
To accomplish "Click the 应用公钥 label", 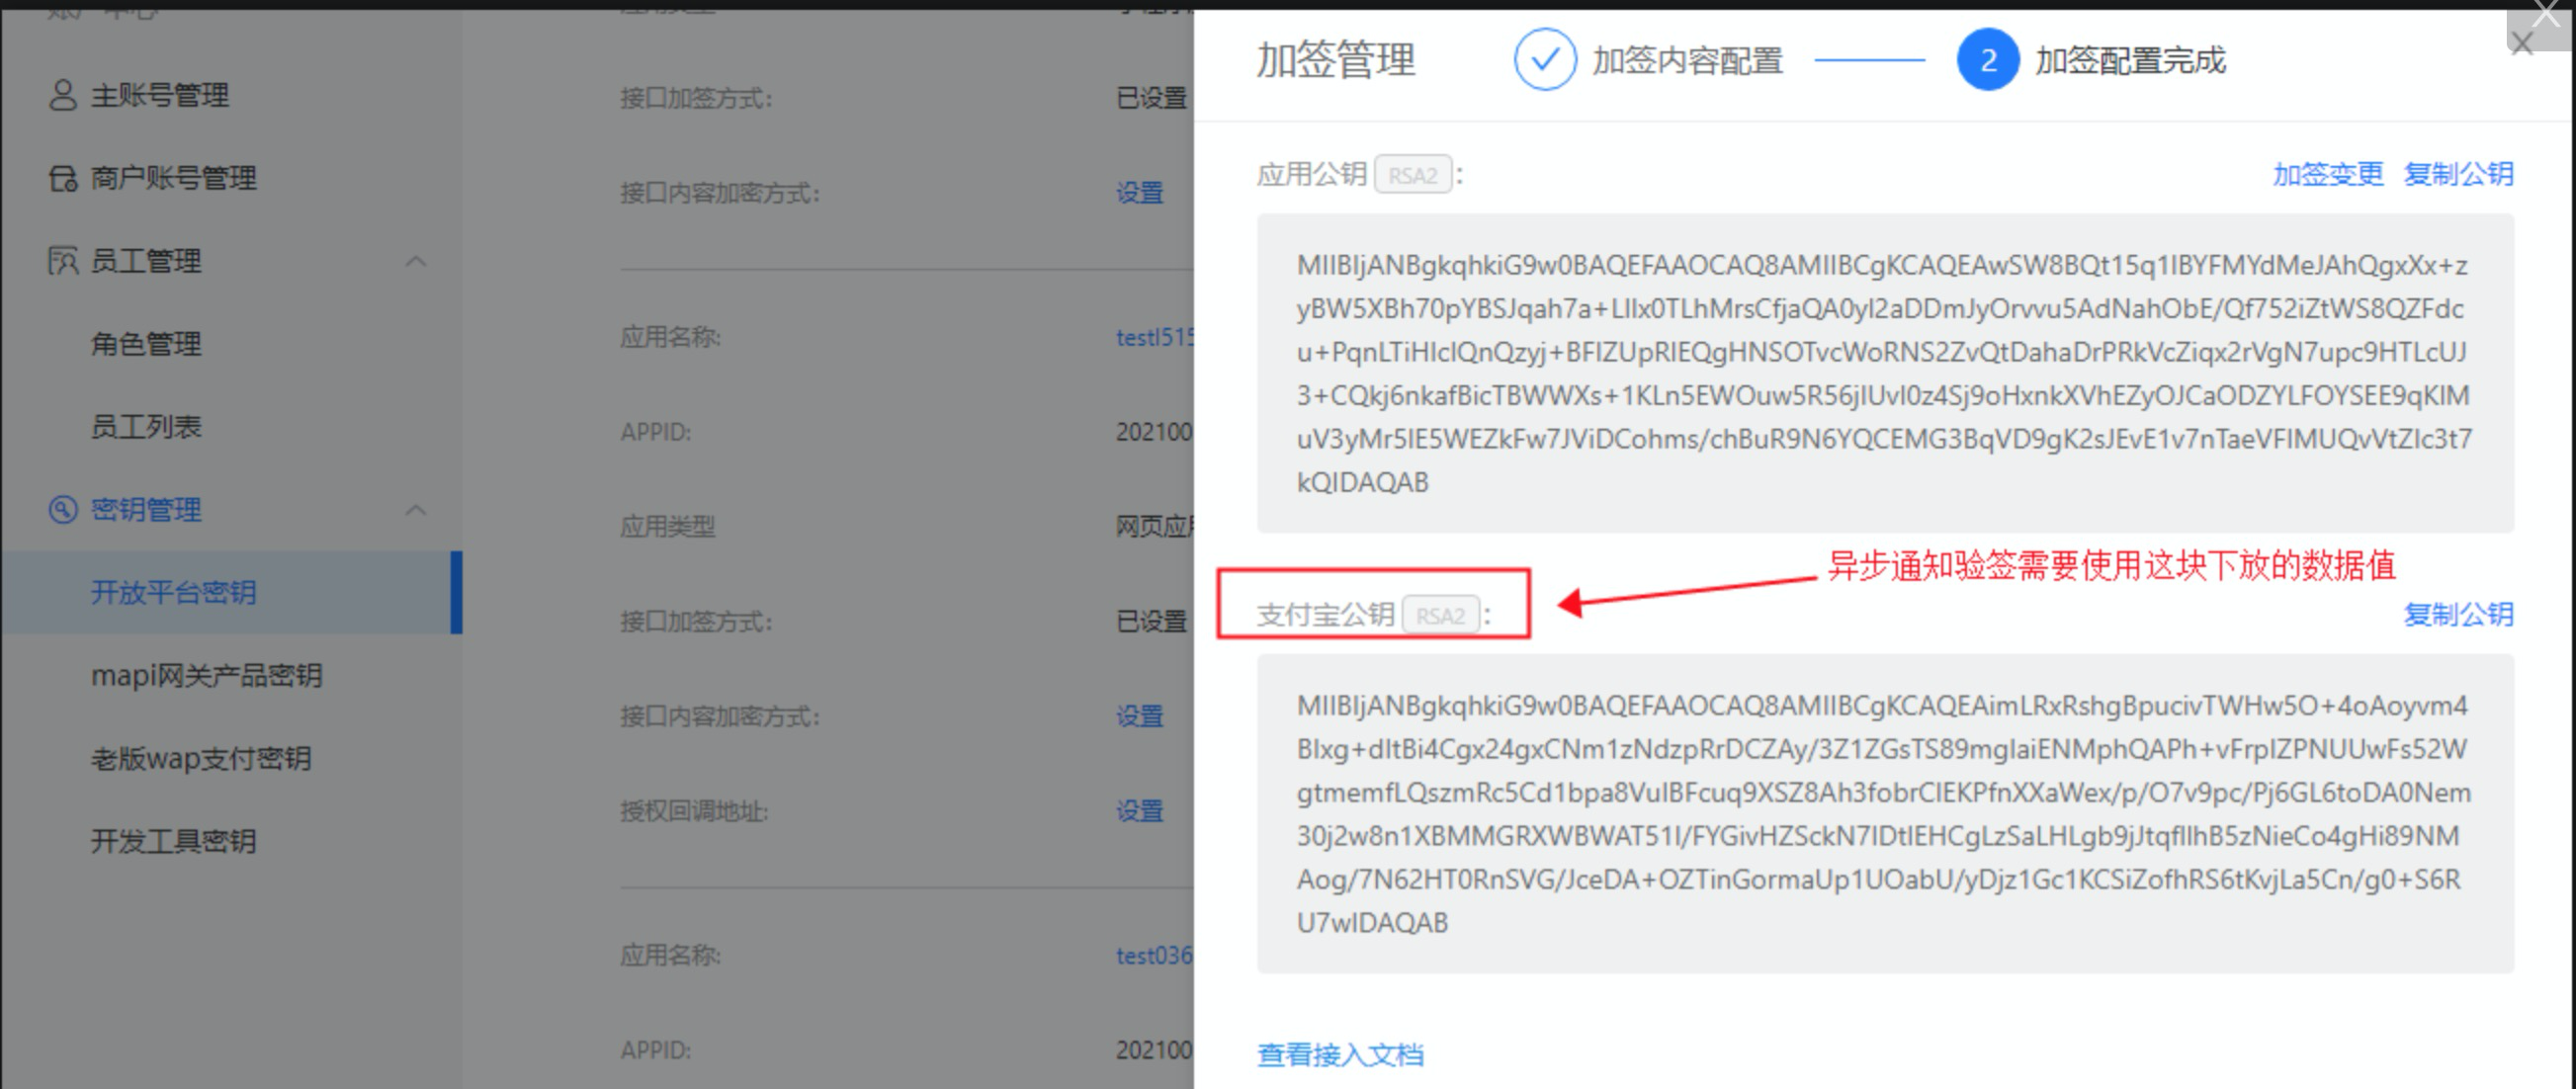I will pyautogui.click(x=1312, y=174).
